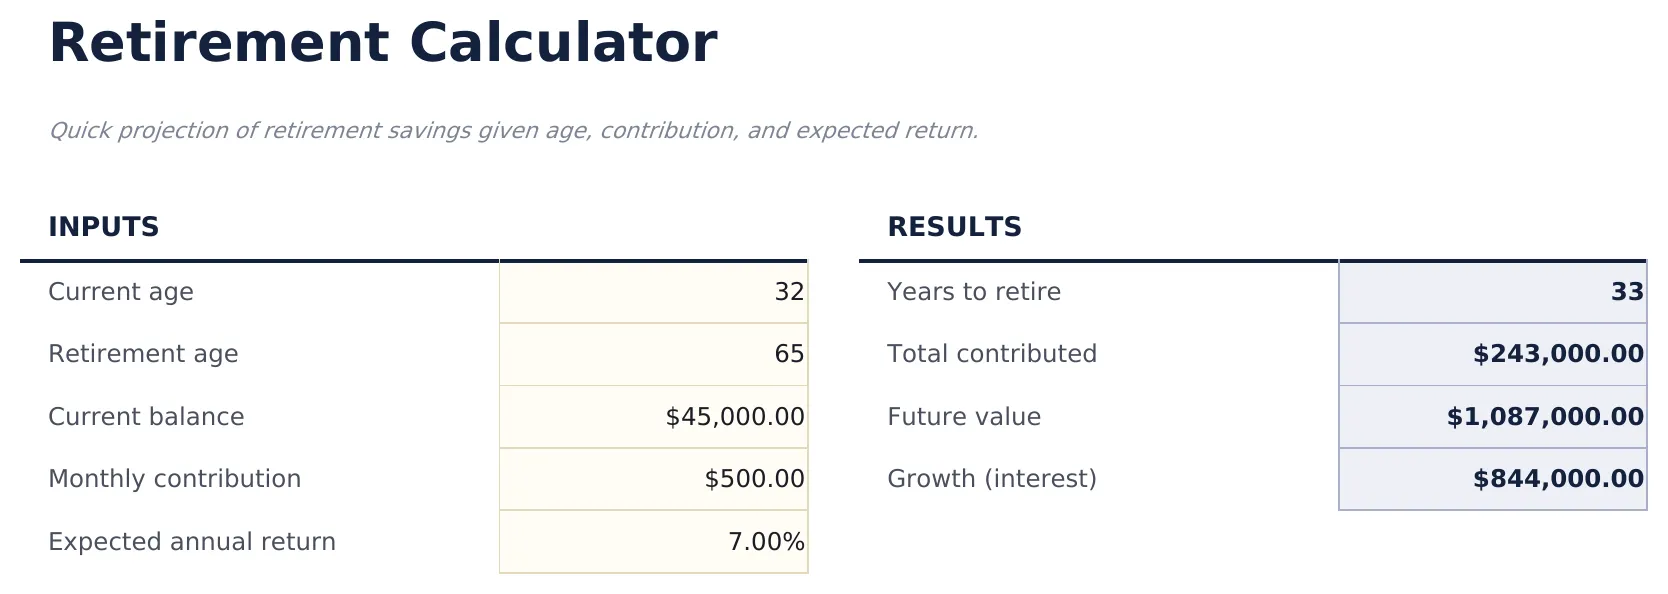1668x594 pixels.
Task: Click the Current age input field
Action: [x=653, y=292]
